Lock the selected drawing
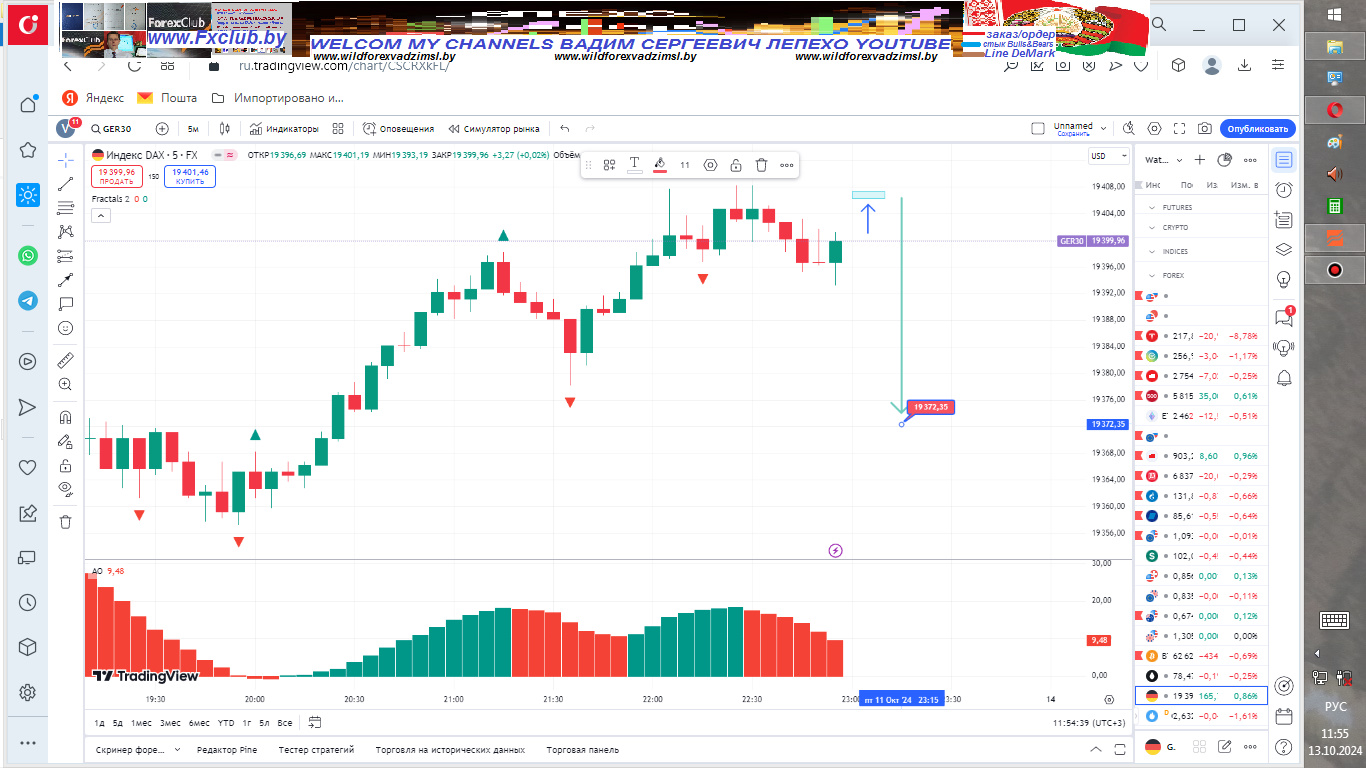Image resolution: width=1366 pixels, height=768 pixels. click(736, 165)
